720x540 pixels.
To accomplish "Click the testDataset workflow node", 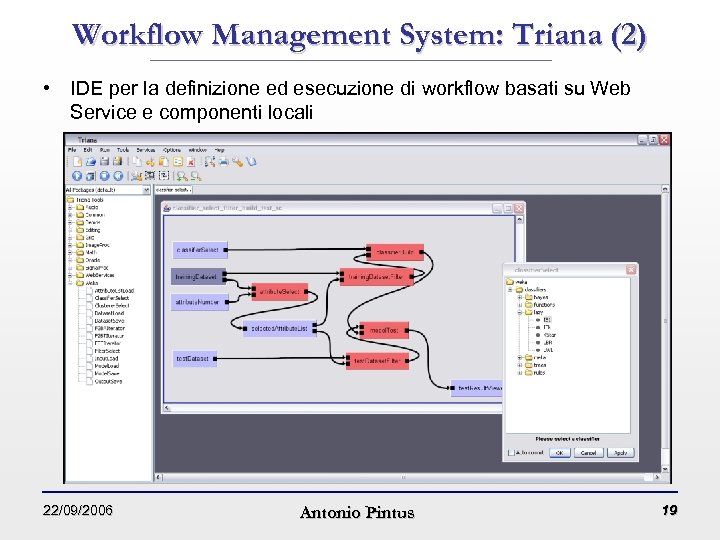I will tap(195, 359).
